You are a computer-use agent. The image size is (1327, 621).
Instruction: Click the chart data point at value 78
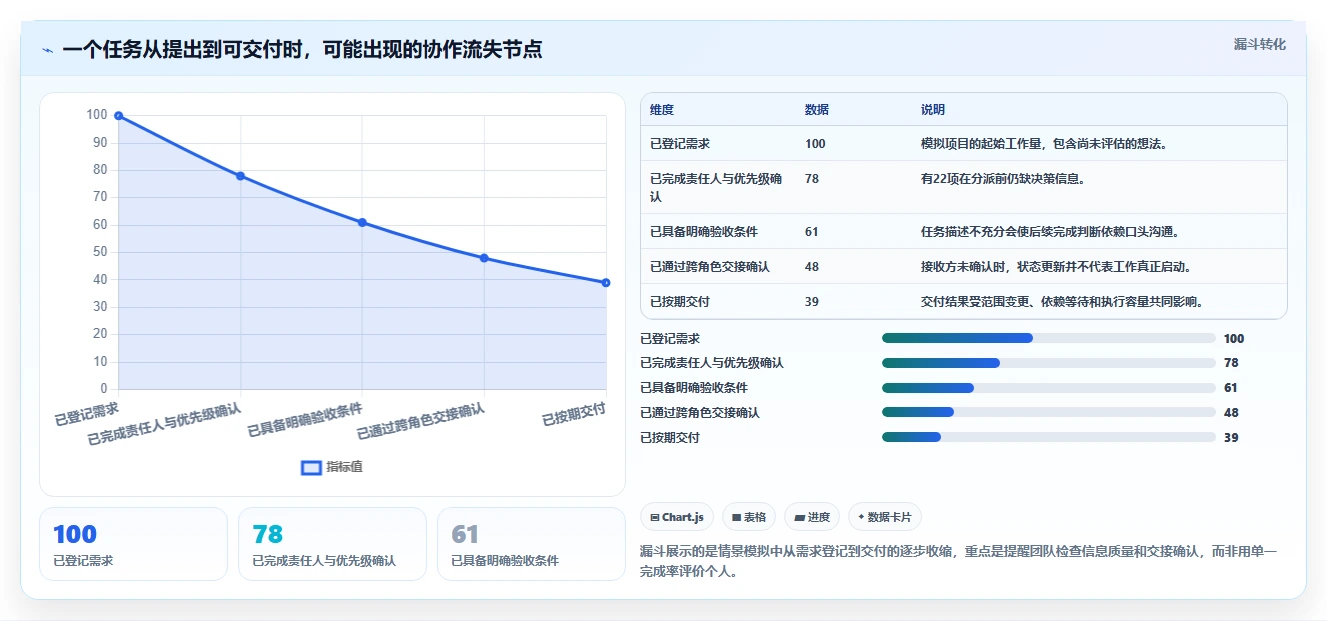click(240, 176)
